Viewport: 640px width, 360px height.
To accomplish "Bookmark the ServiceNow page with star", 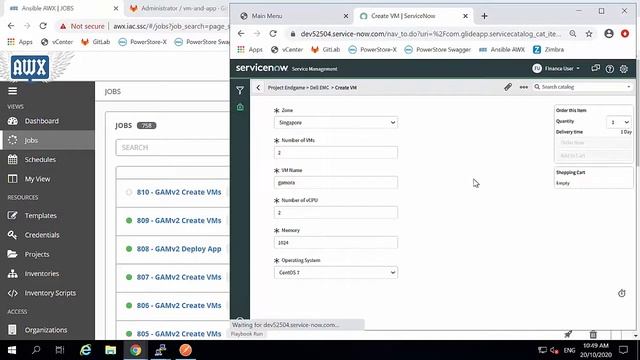I will point(589,34).
